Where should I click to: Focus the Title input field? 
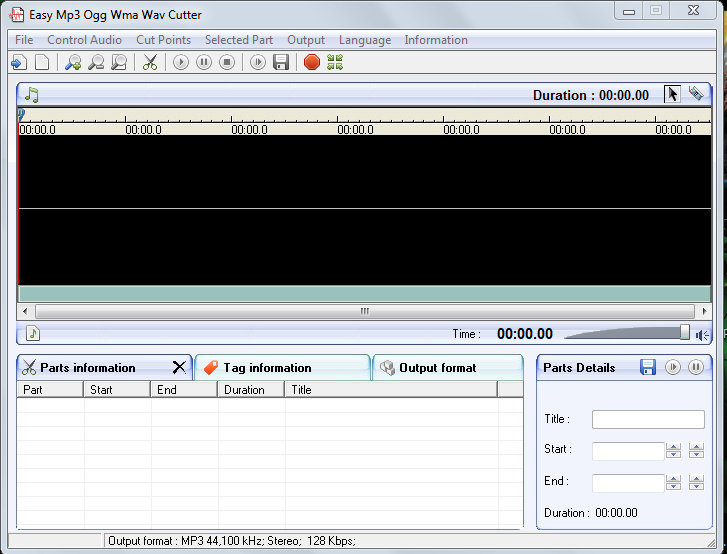tap(648, 419)
